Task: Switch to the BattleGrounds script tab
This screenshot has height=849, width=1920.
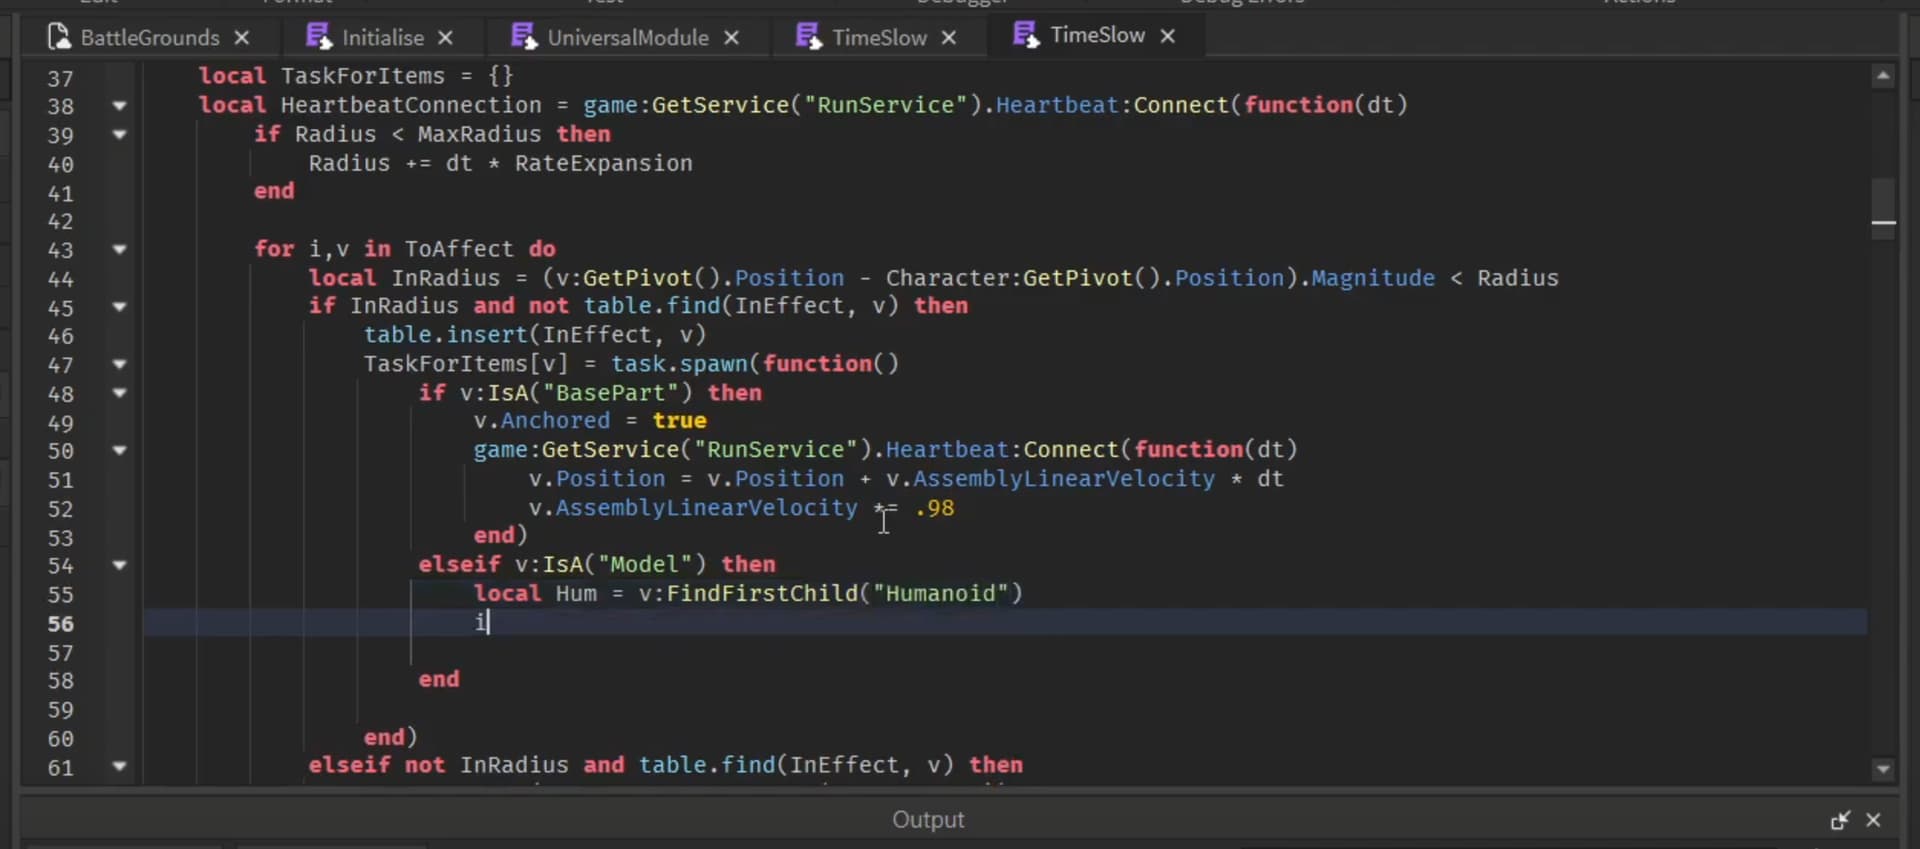Action: coord(149,37)
